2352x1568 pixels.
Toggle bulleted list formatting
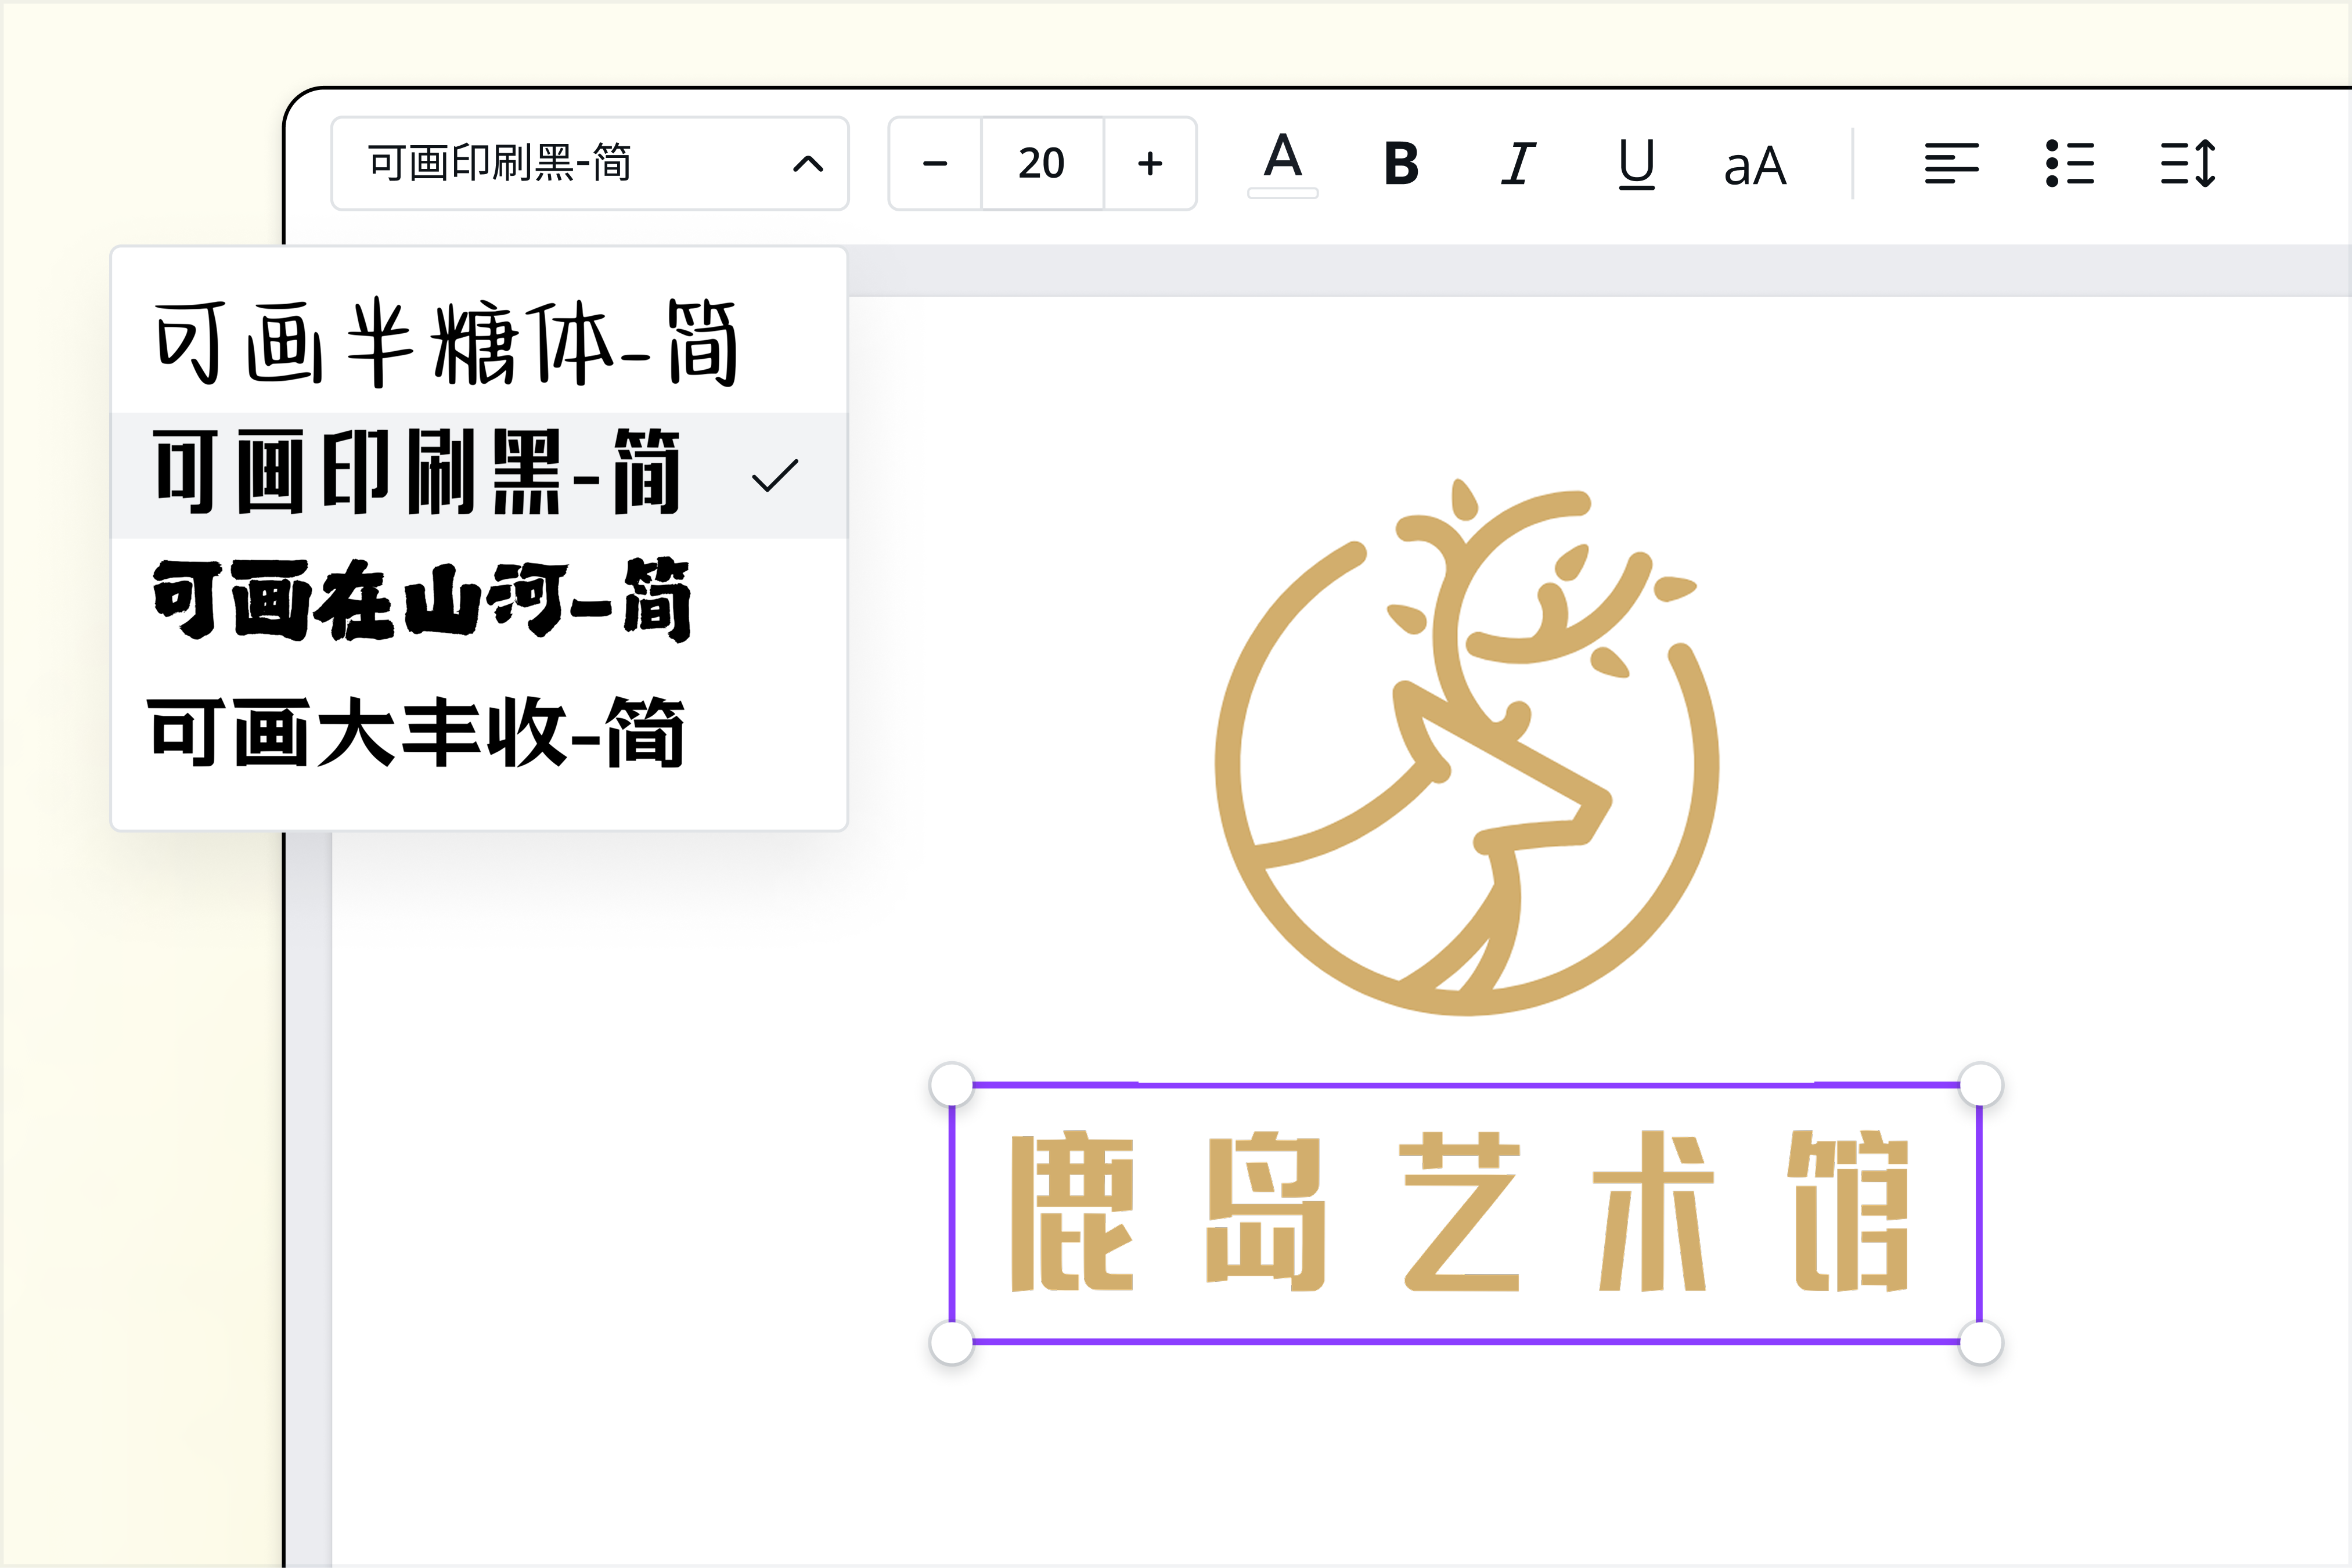2070,164
